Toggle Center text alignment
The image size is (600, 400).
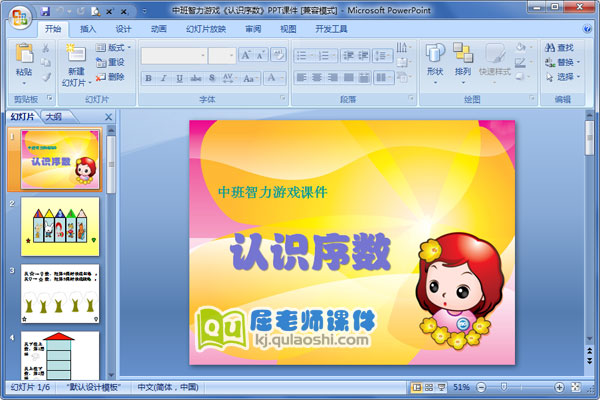[x=317, y=78]
